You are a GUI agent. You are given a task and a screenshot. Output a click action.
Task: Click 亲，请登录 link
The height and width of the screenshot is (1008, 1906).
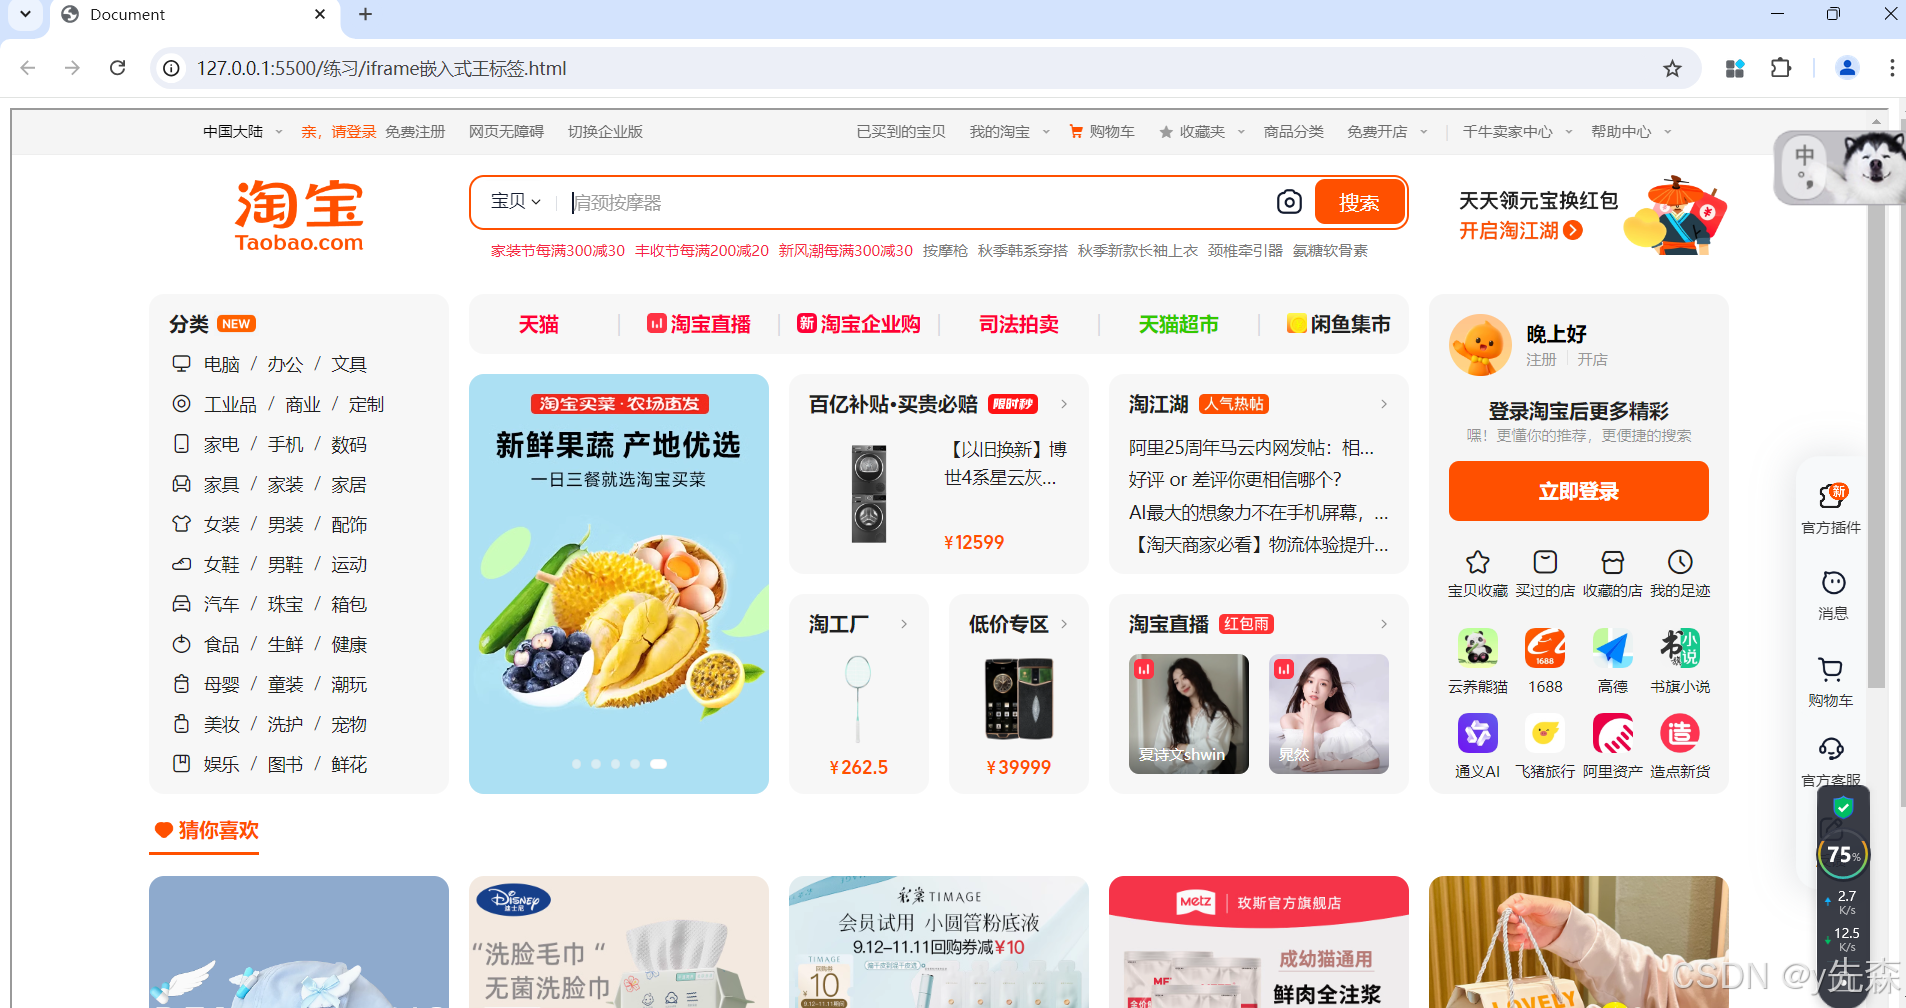339,132
